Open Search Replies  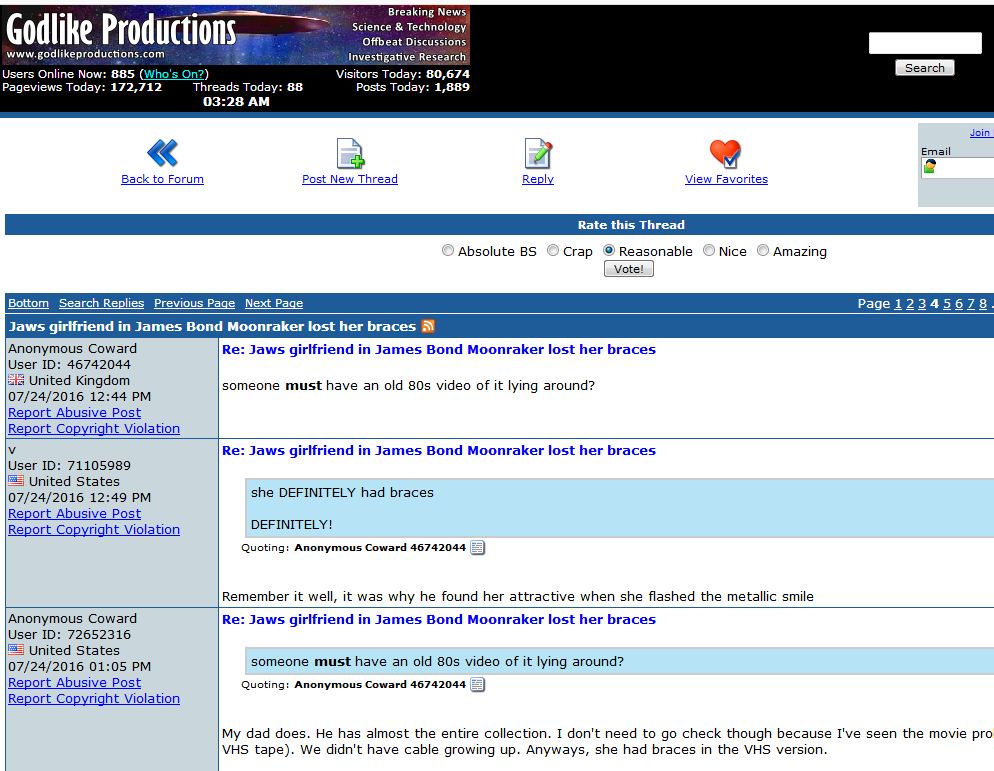101,303
